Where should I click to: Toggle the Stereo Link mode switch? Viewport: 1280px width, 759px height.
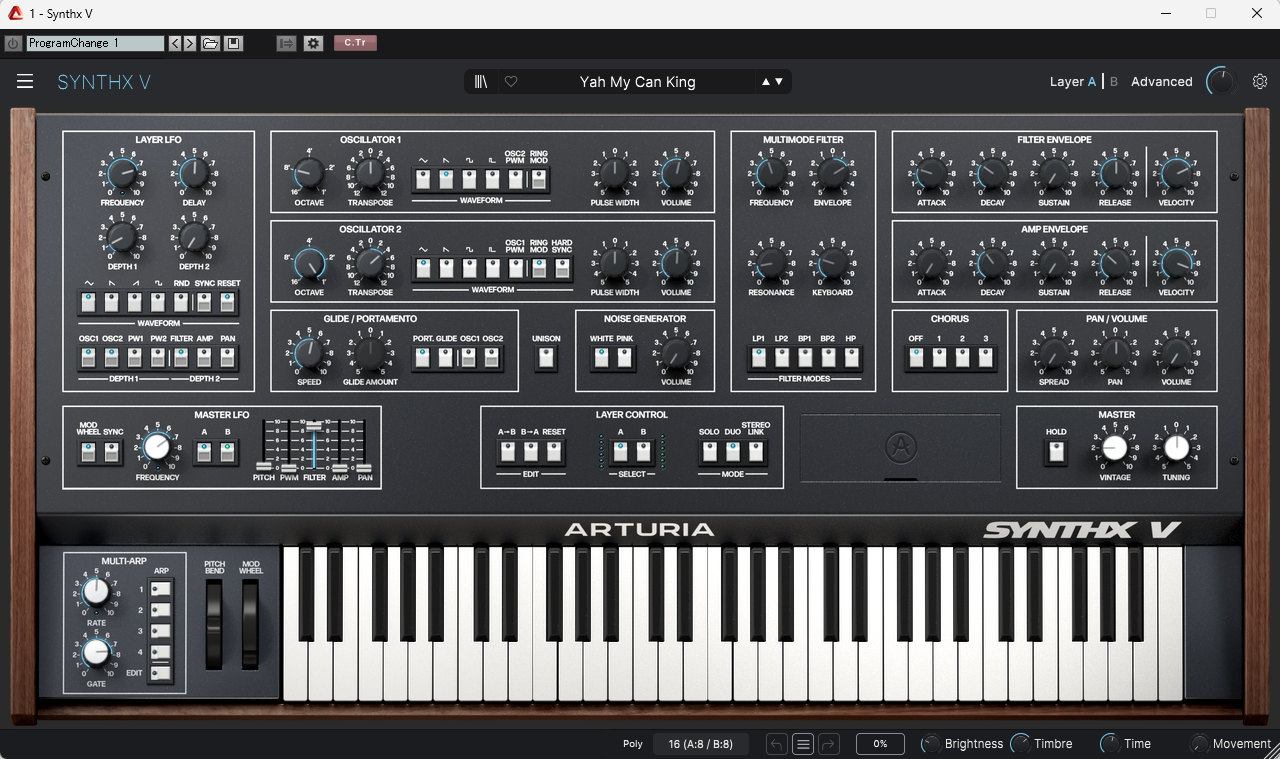click(756, 452)
